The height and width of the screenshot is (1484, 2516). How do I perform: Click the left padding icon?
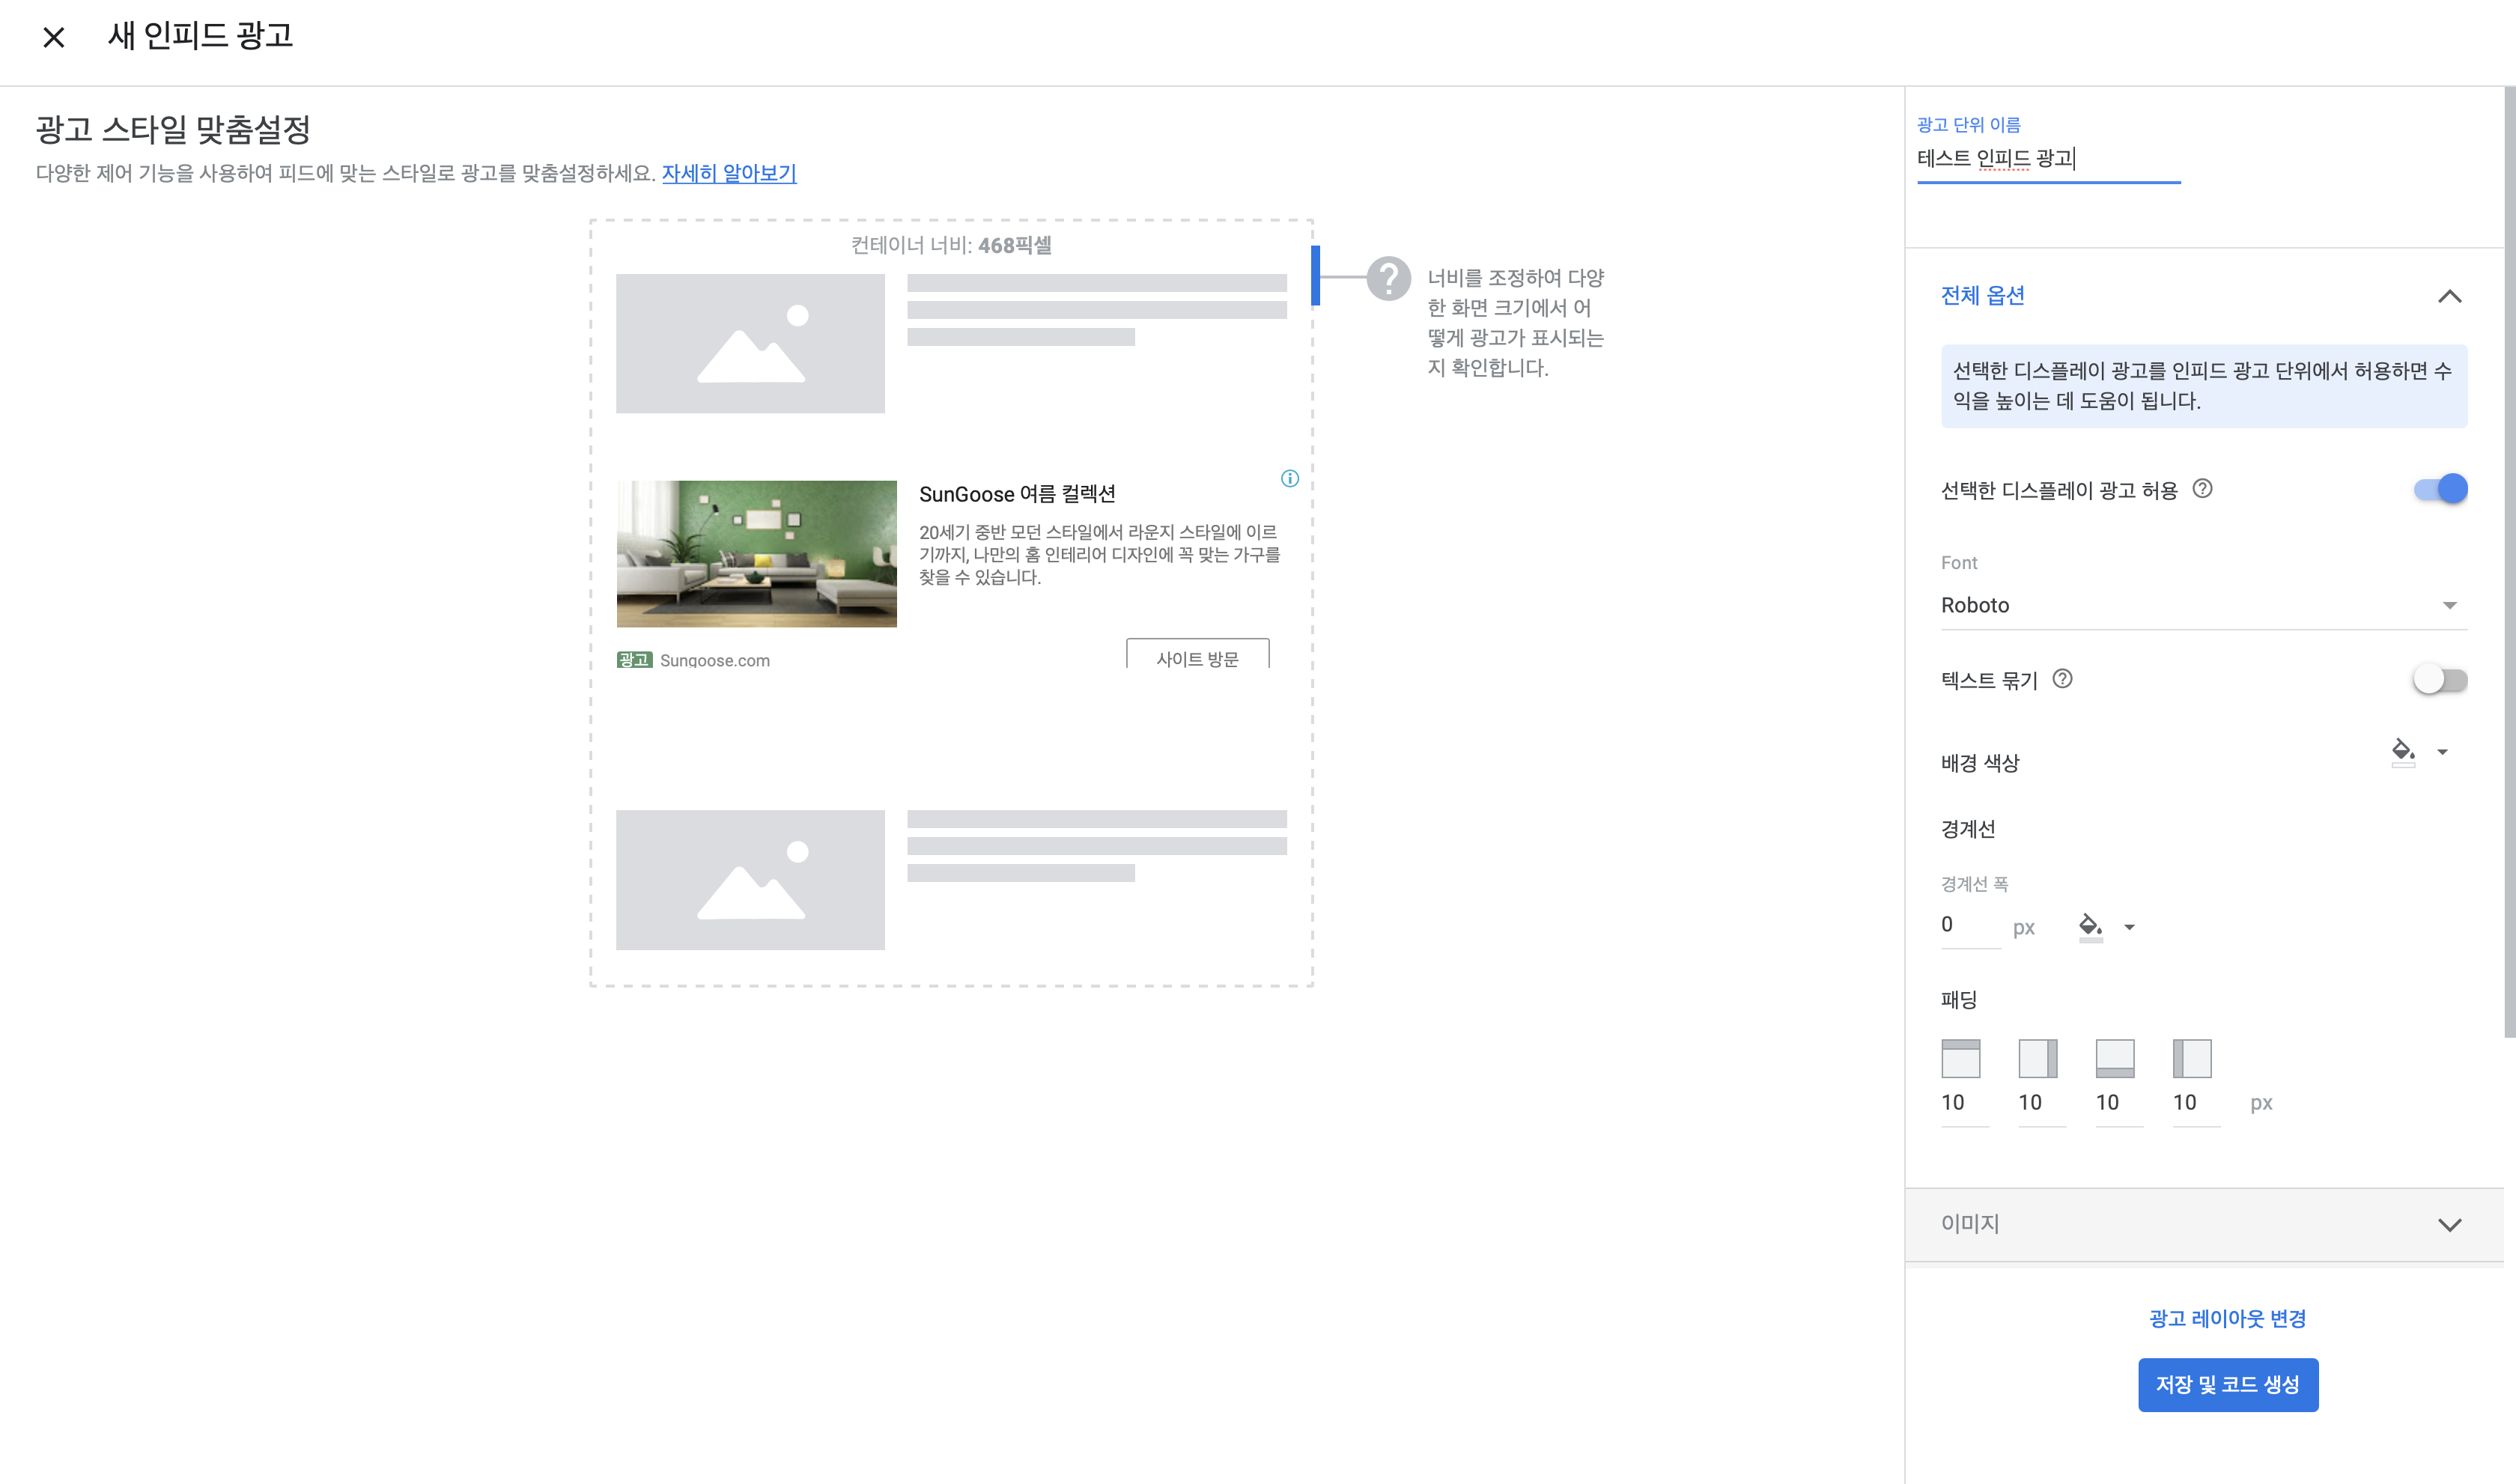click(2191, 1058)
